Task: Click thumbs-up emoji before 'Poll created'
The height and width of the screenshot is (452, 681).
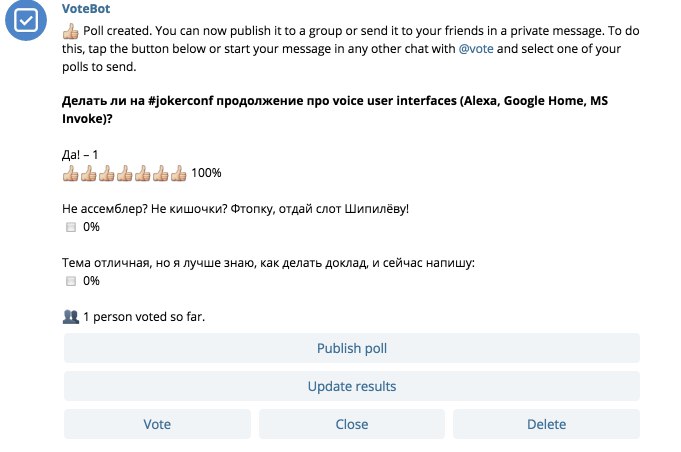Action: [x=70, y=31]
